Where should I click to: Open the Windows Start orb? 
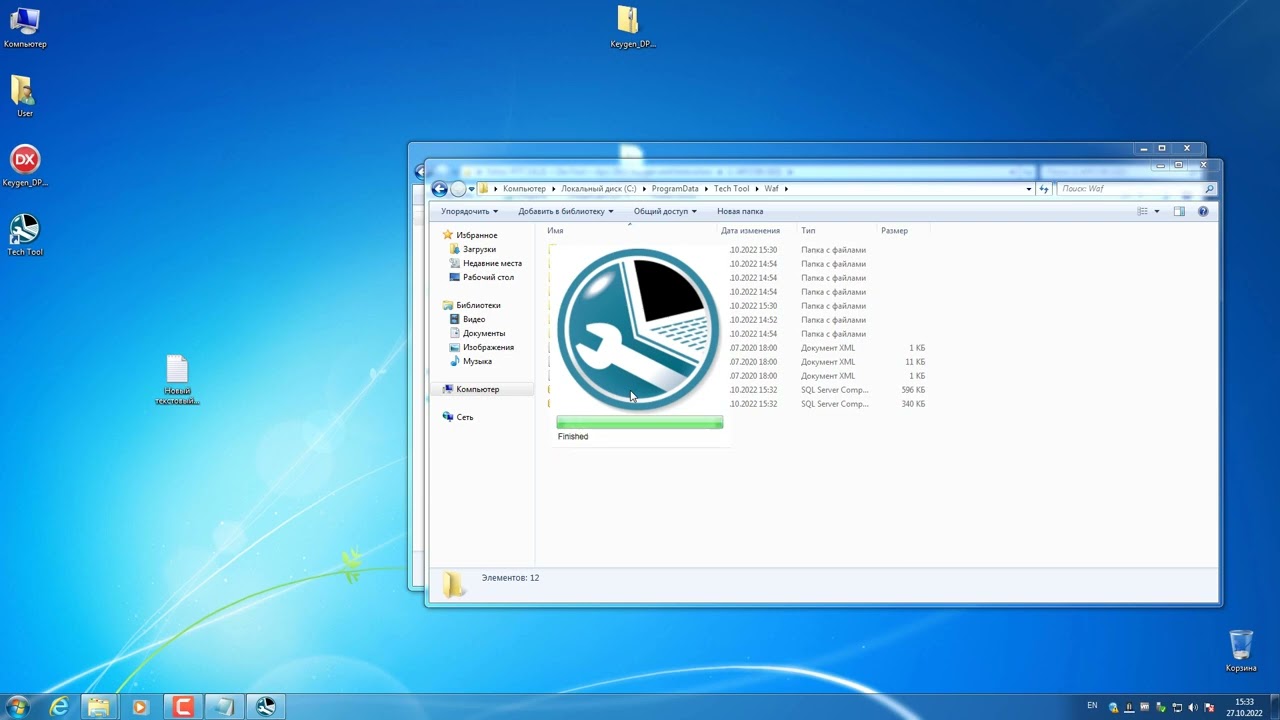click(17, 707)
